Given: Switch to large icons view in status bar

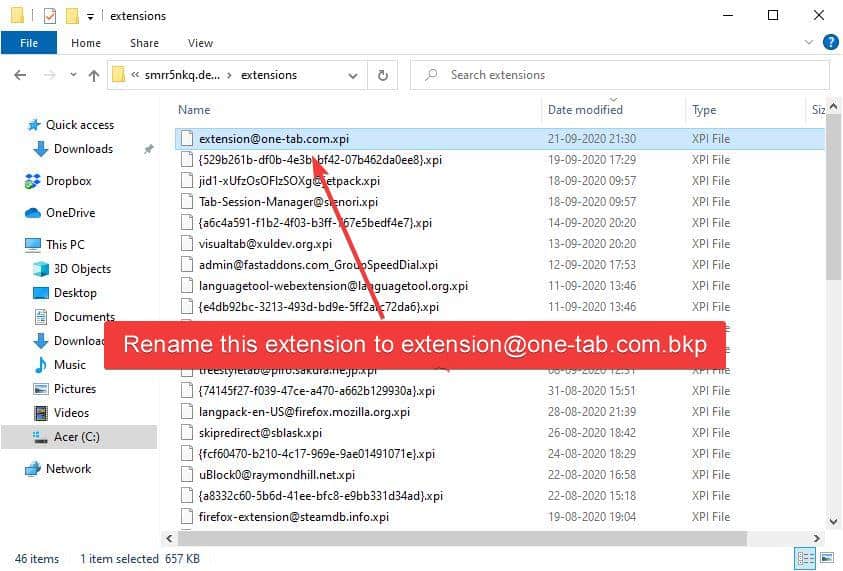Looking at the screenshot, I should [x=826, y=558].
